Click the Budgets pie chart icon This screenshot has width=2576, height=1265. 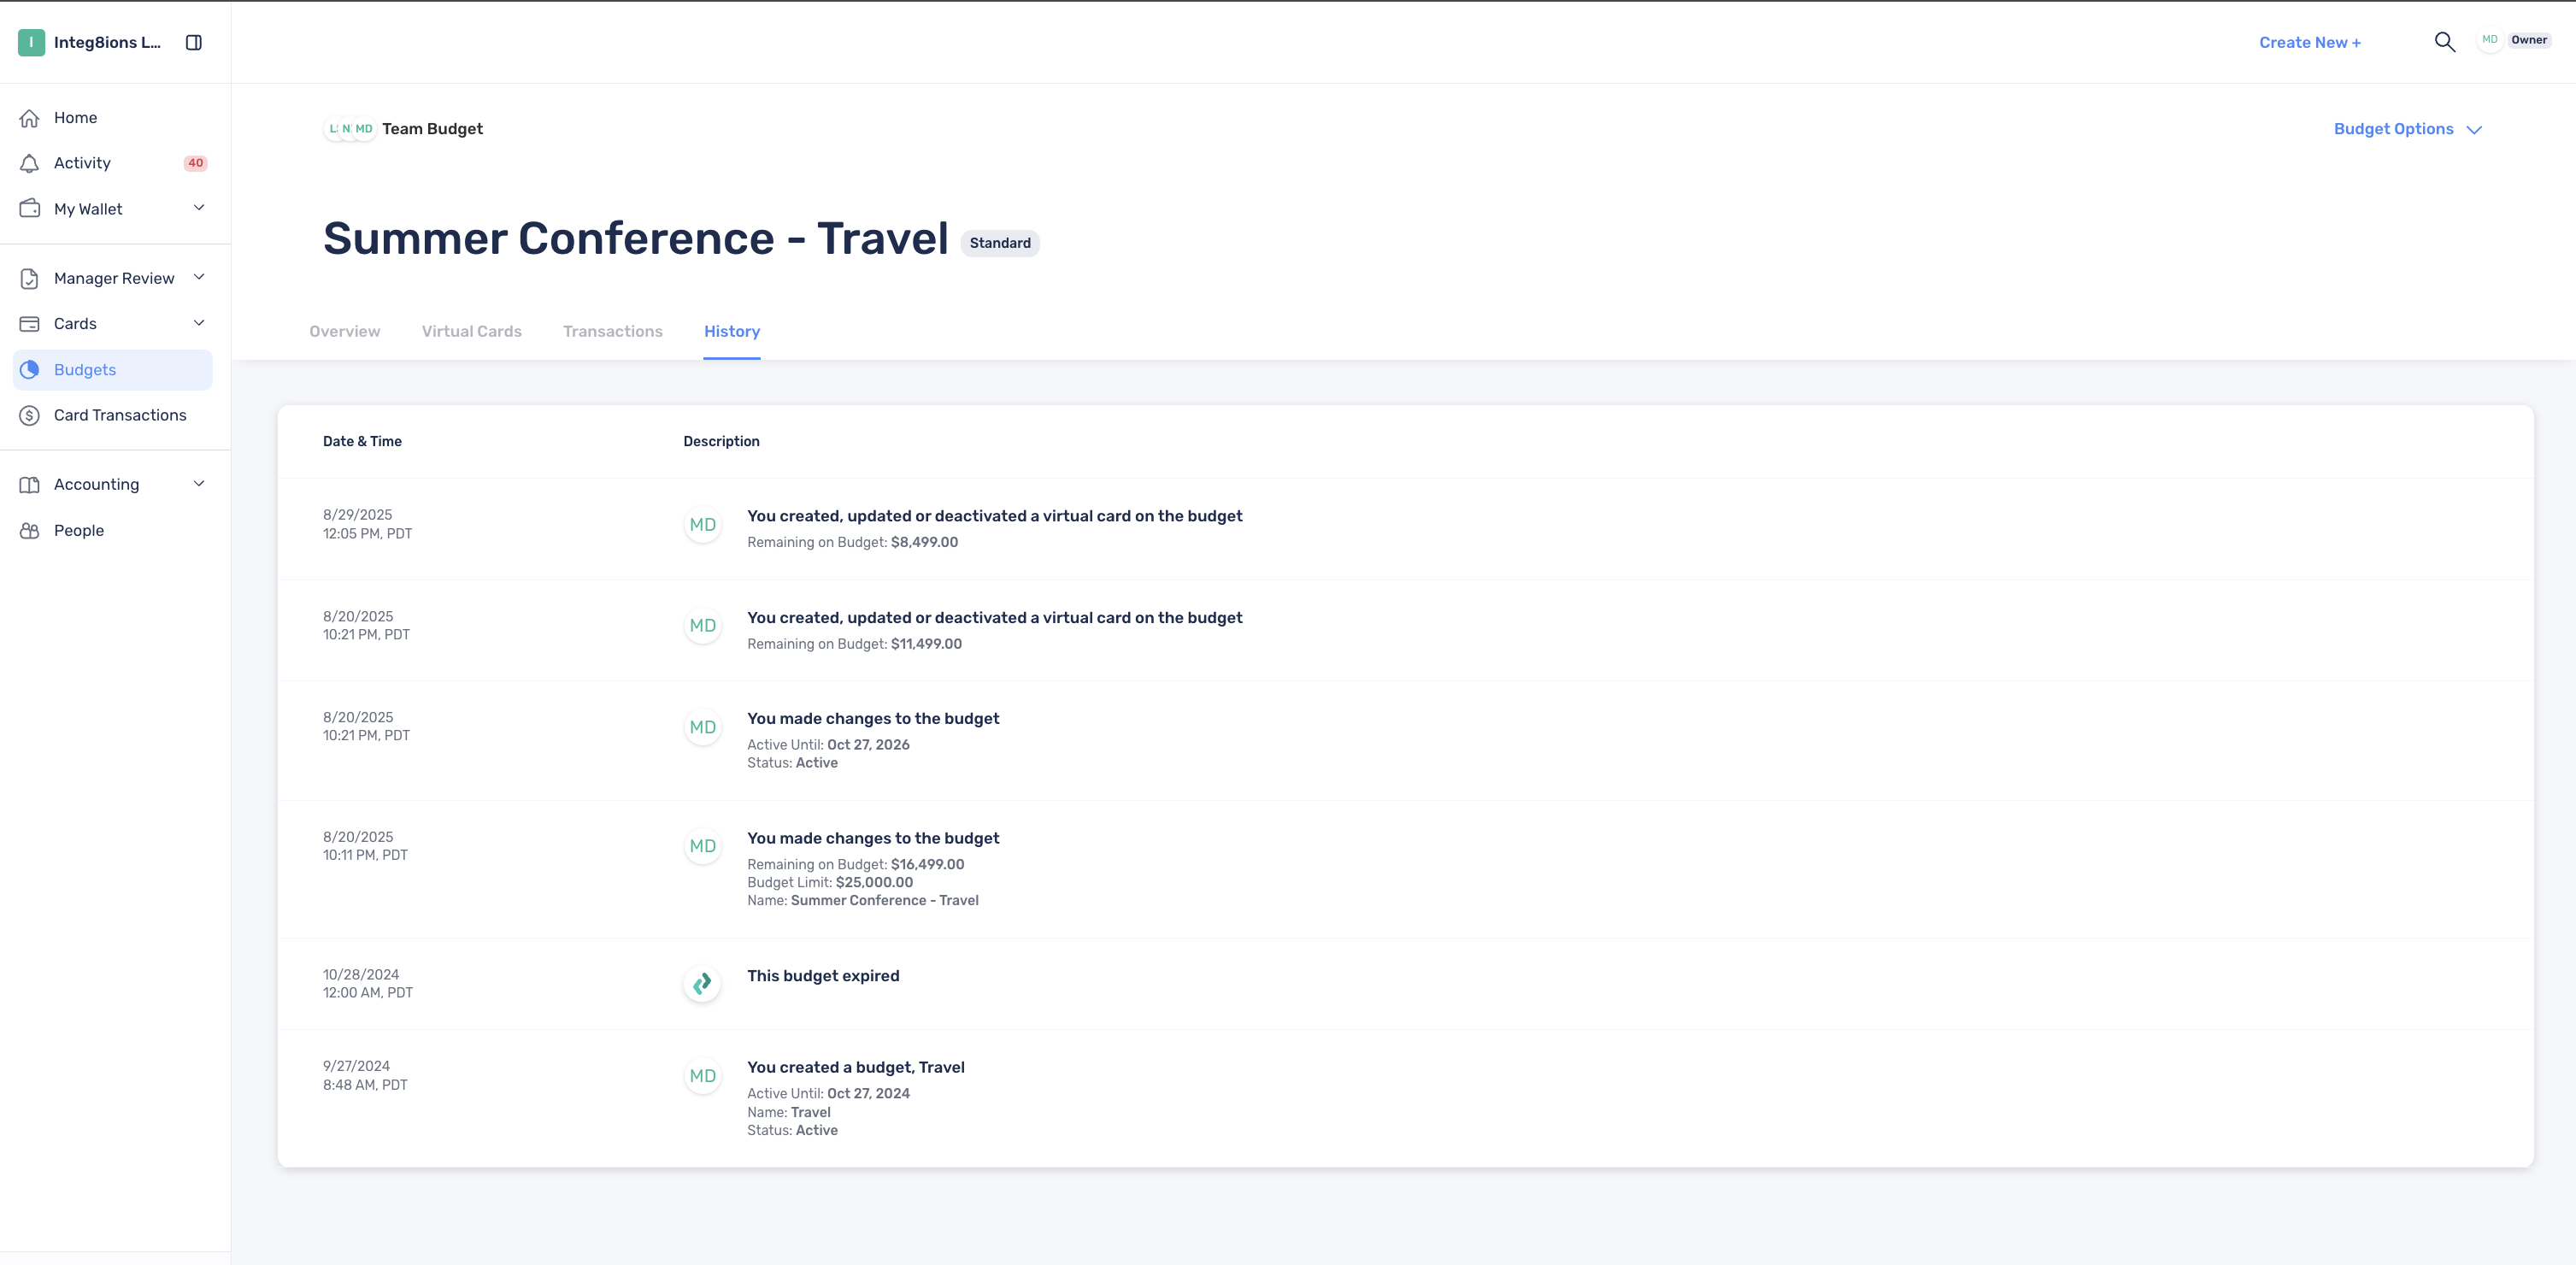pos(30,370)
